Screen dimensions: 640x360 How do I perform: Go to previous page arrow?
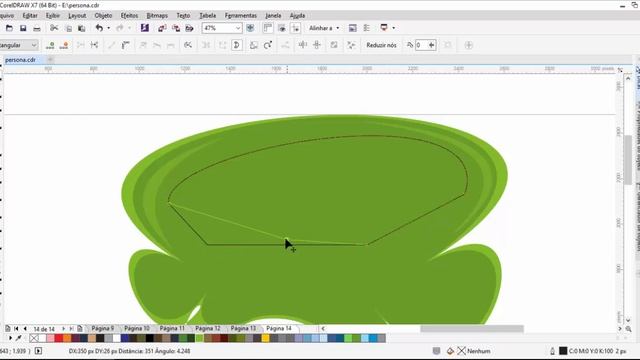pyautogui.click(x=25, y=329)
